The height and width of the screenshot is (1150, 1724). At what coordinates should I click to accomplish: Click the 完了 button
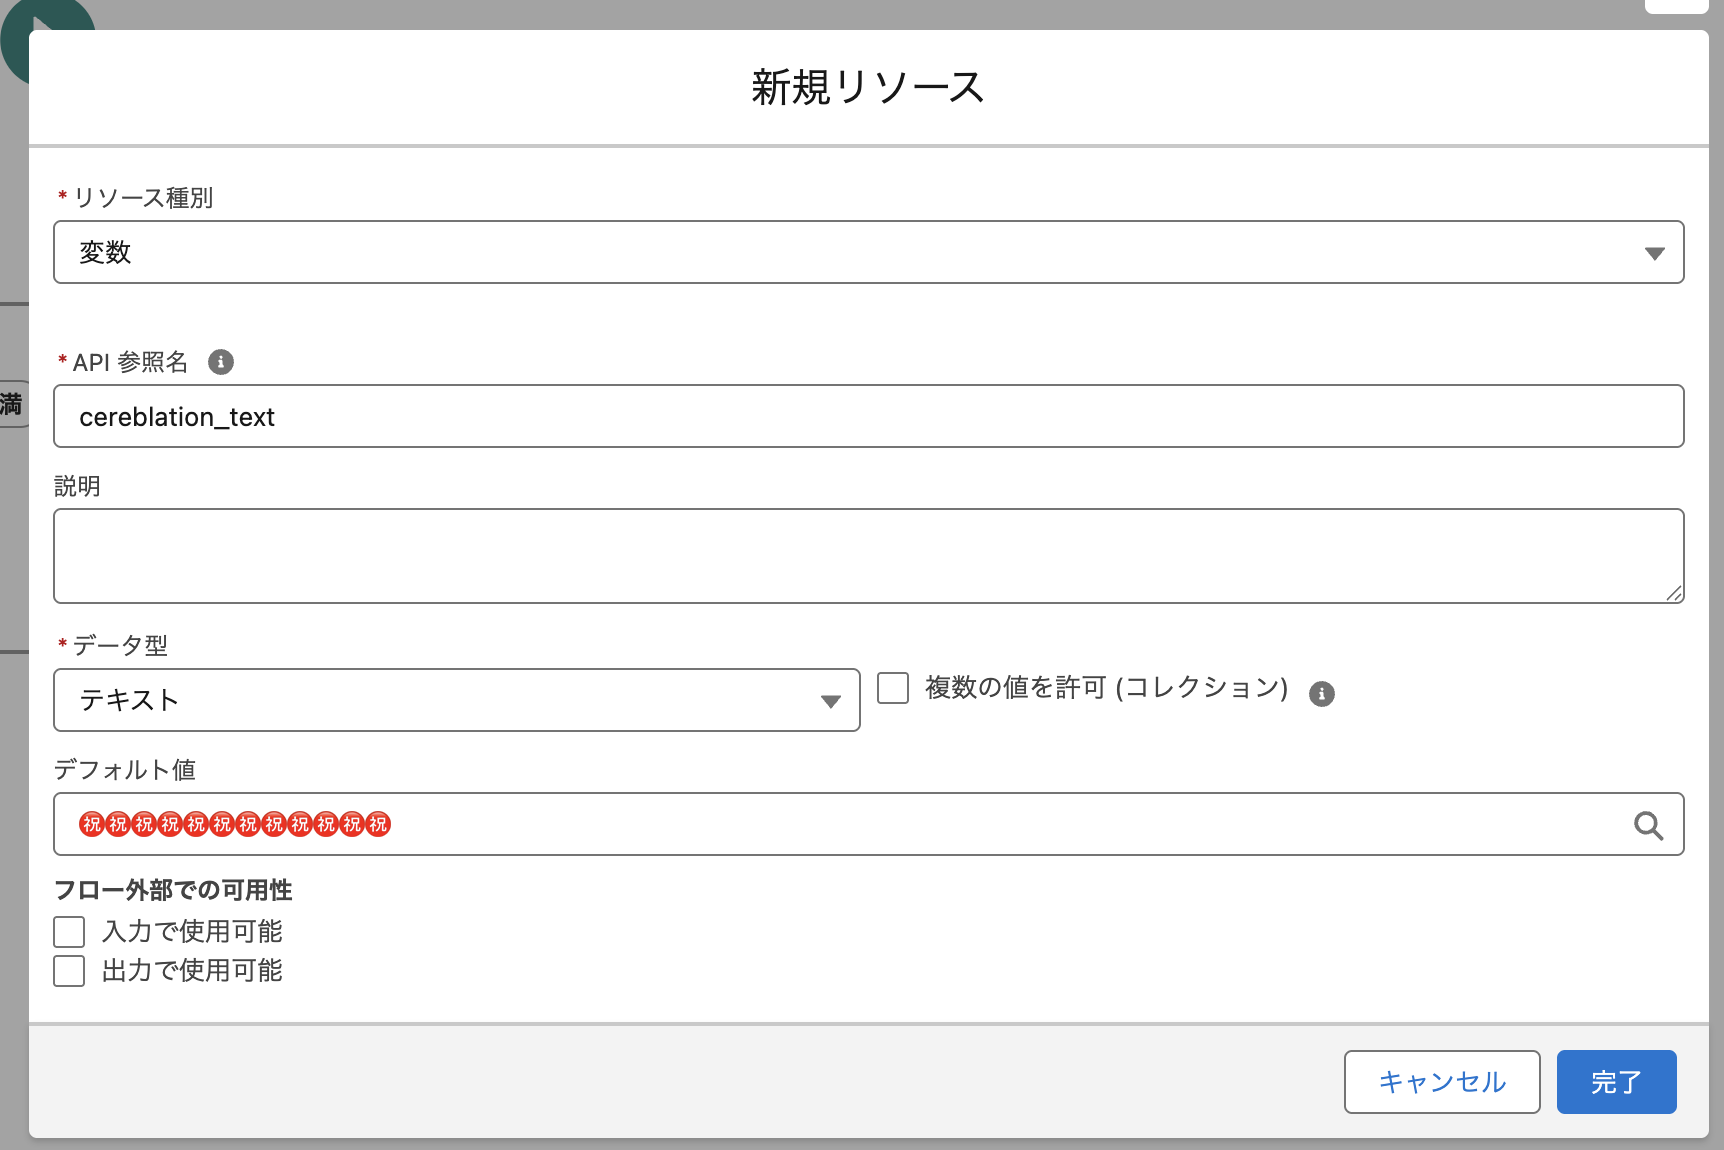1616,1081
